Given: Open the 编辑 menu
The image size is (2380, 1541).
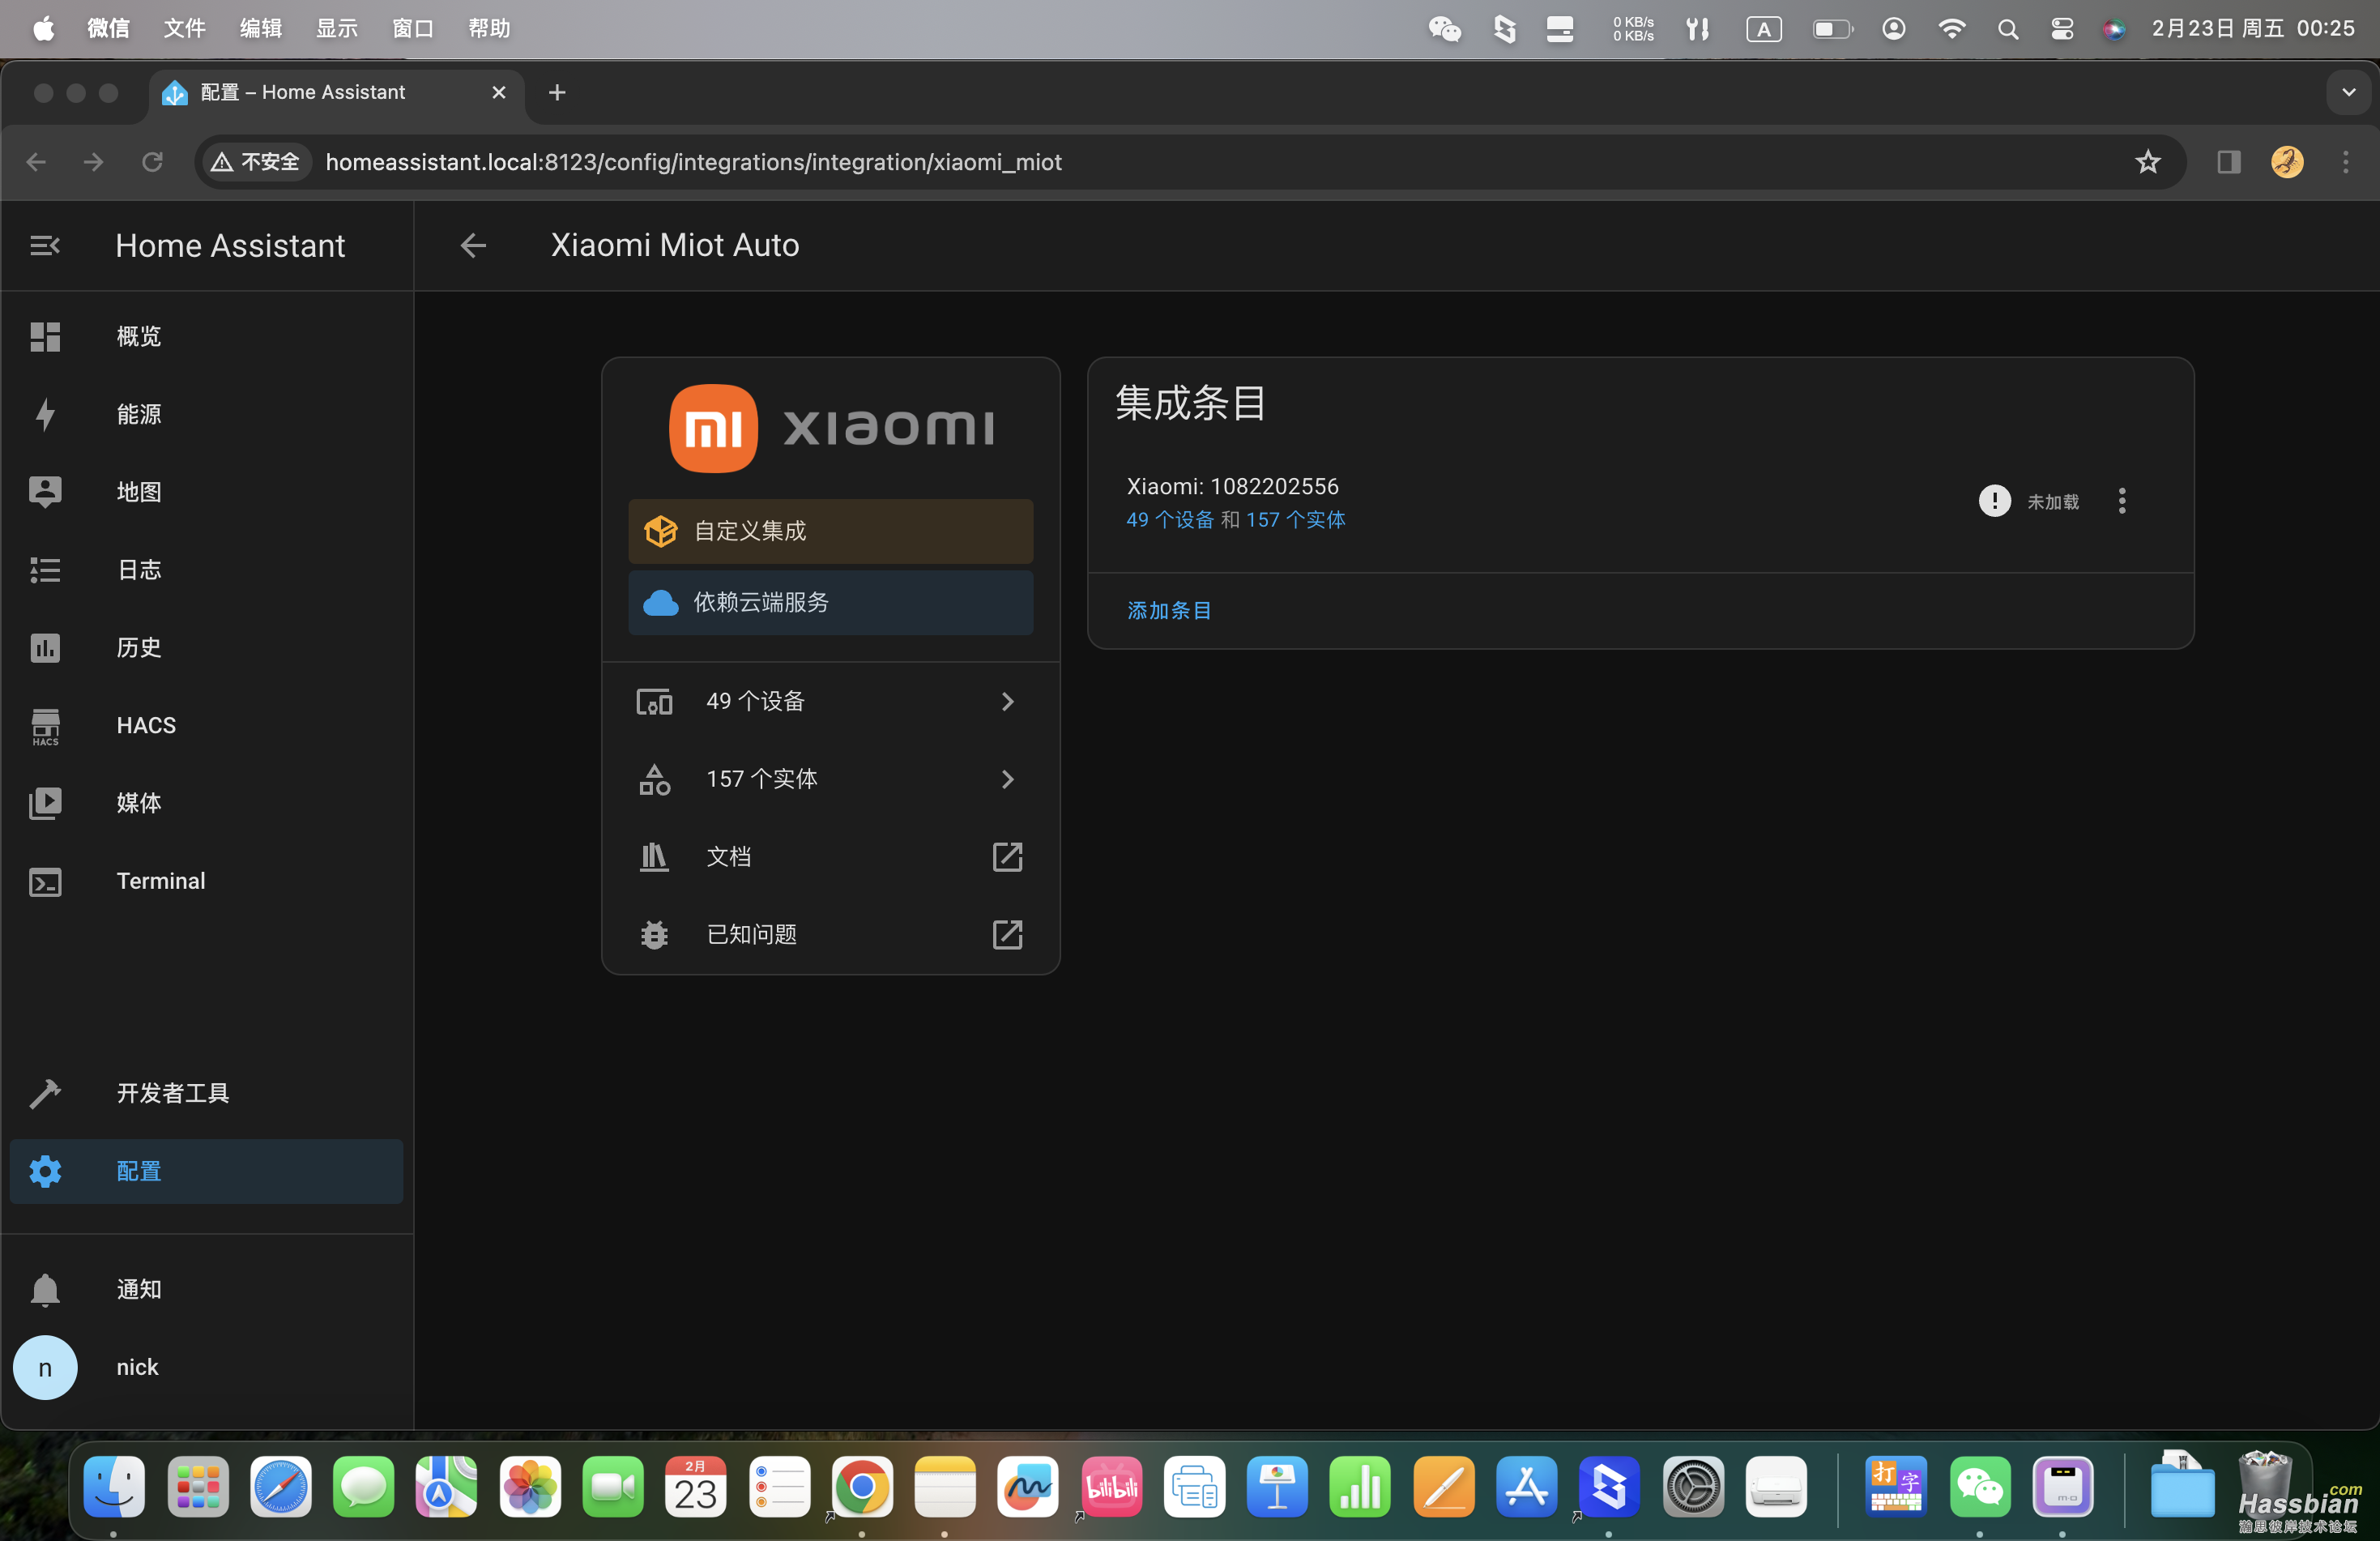Looking at the screenshot, I should (x=260, y=28).
